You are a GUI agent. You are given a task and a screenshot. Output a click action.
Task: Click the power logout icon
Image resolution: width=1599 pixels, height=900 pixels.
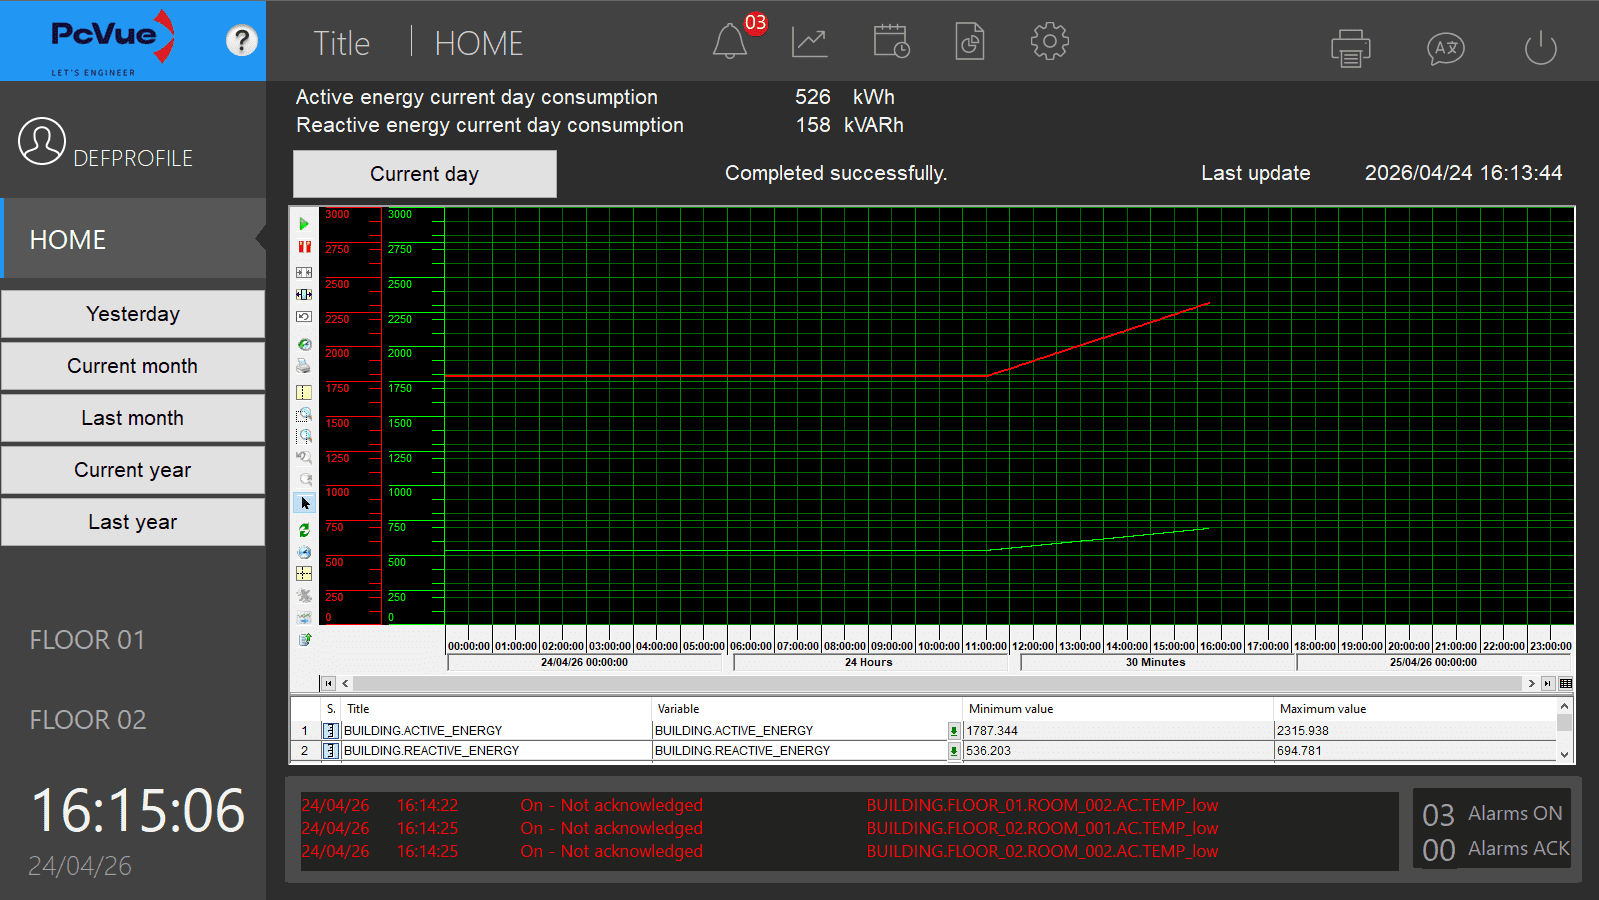[x=1540, y=48]
